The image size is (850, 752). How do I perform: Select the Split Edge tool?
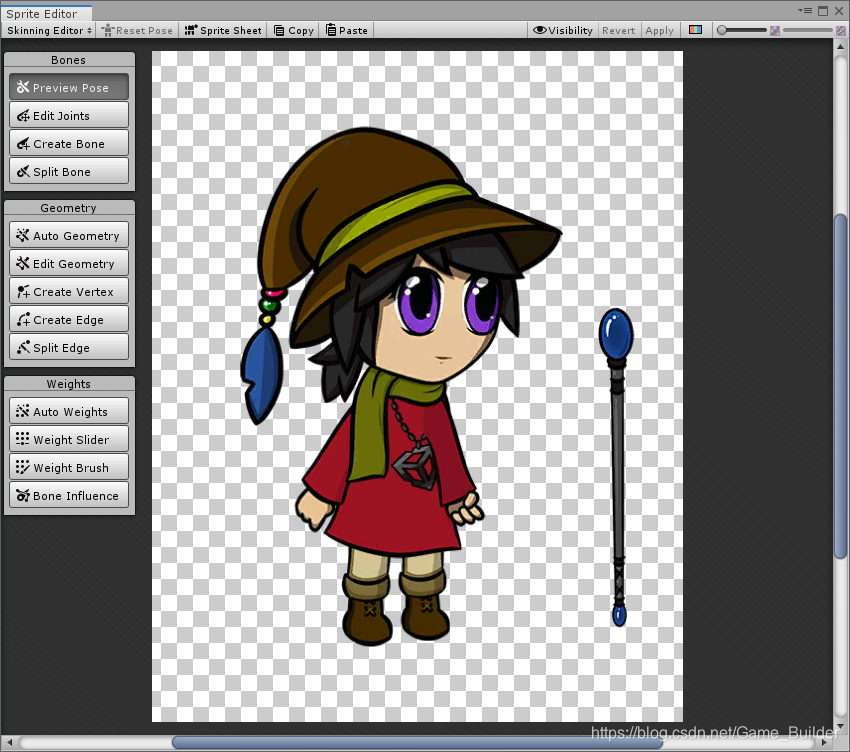[x=69, y=348]
